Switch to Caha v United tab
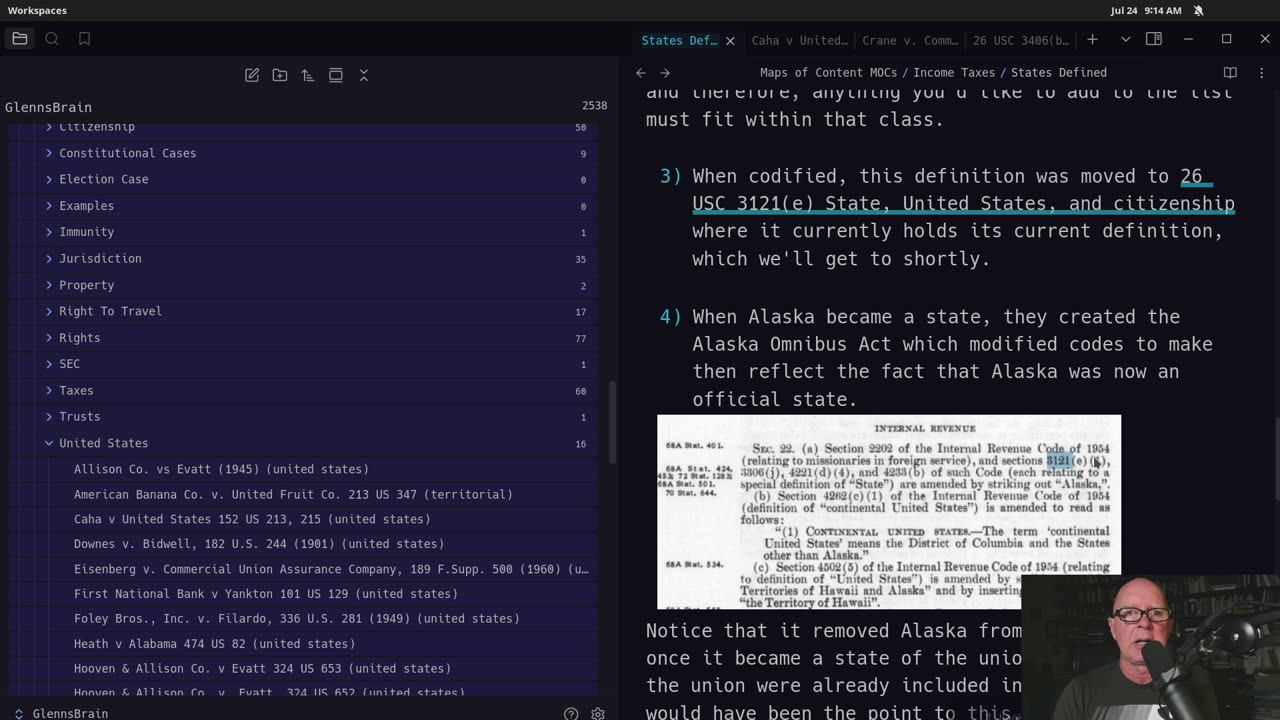This screenshot has height=720, width=1280. (799, 40)
